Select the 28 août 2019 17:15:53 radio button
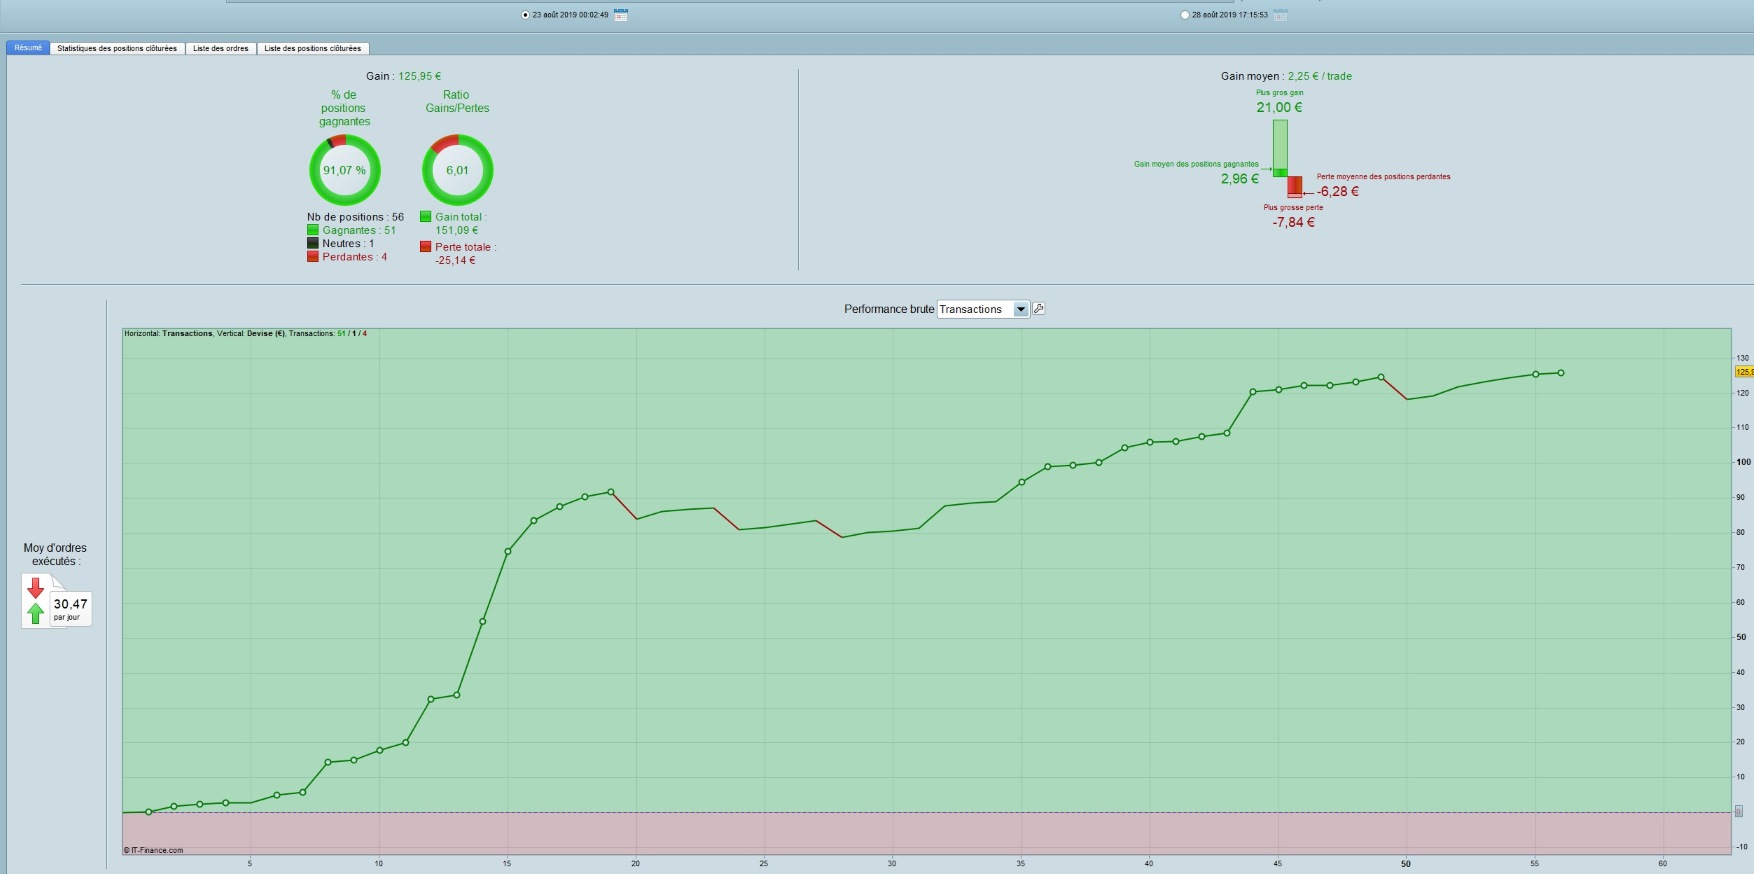1754x874 pixels. click(x=1186, y=15)
